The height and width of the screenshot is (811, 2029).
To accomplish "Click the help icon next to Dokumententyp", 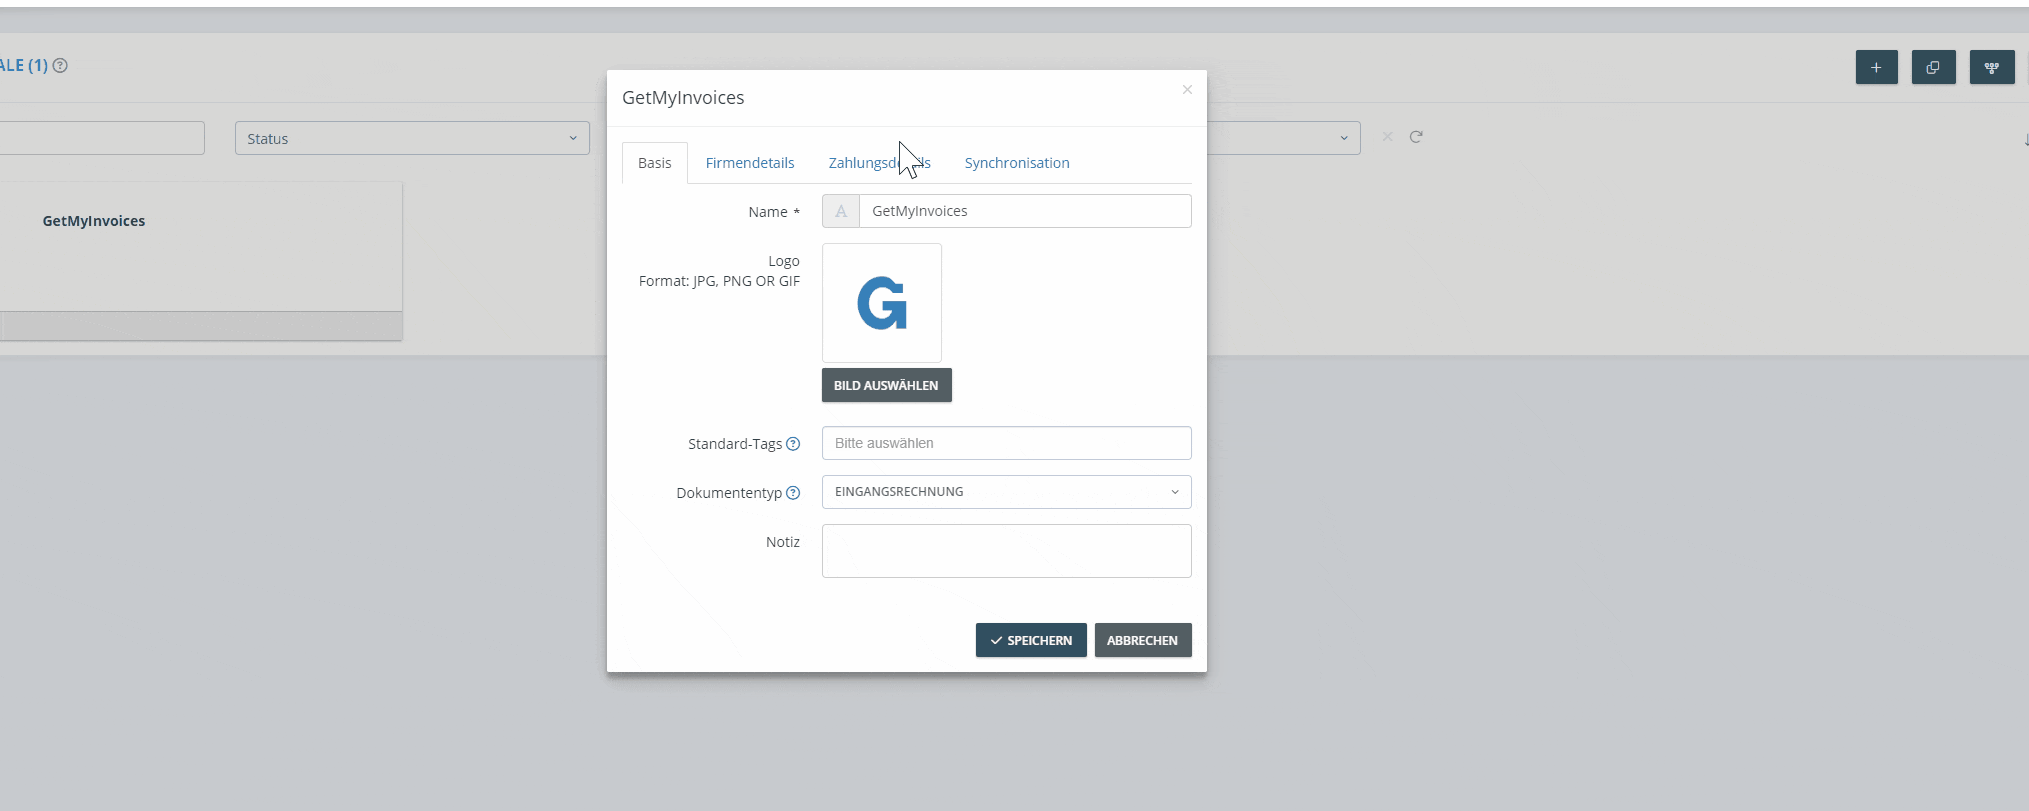I will (x=793, y=493).
